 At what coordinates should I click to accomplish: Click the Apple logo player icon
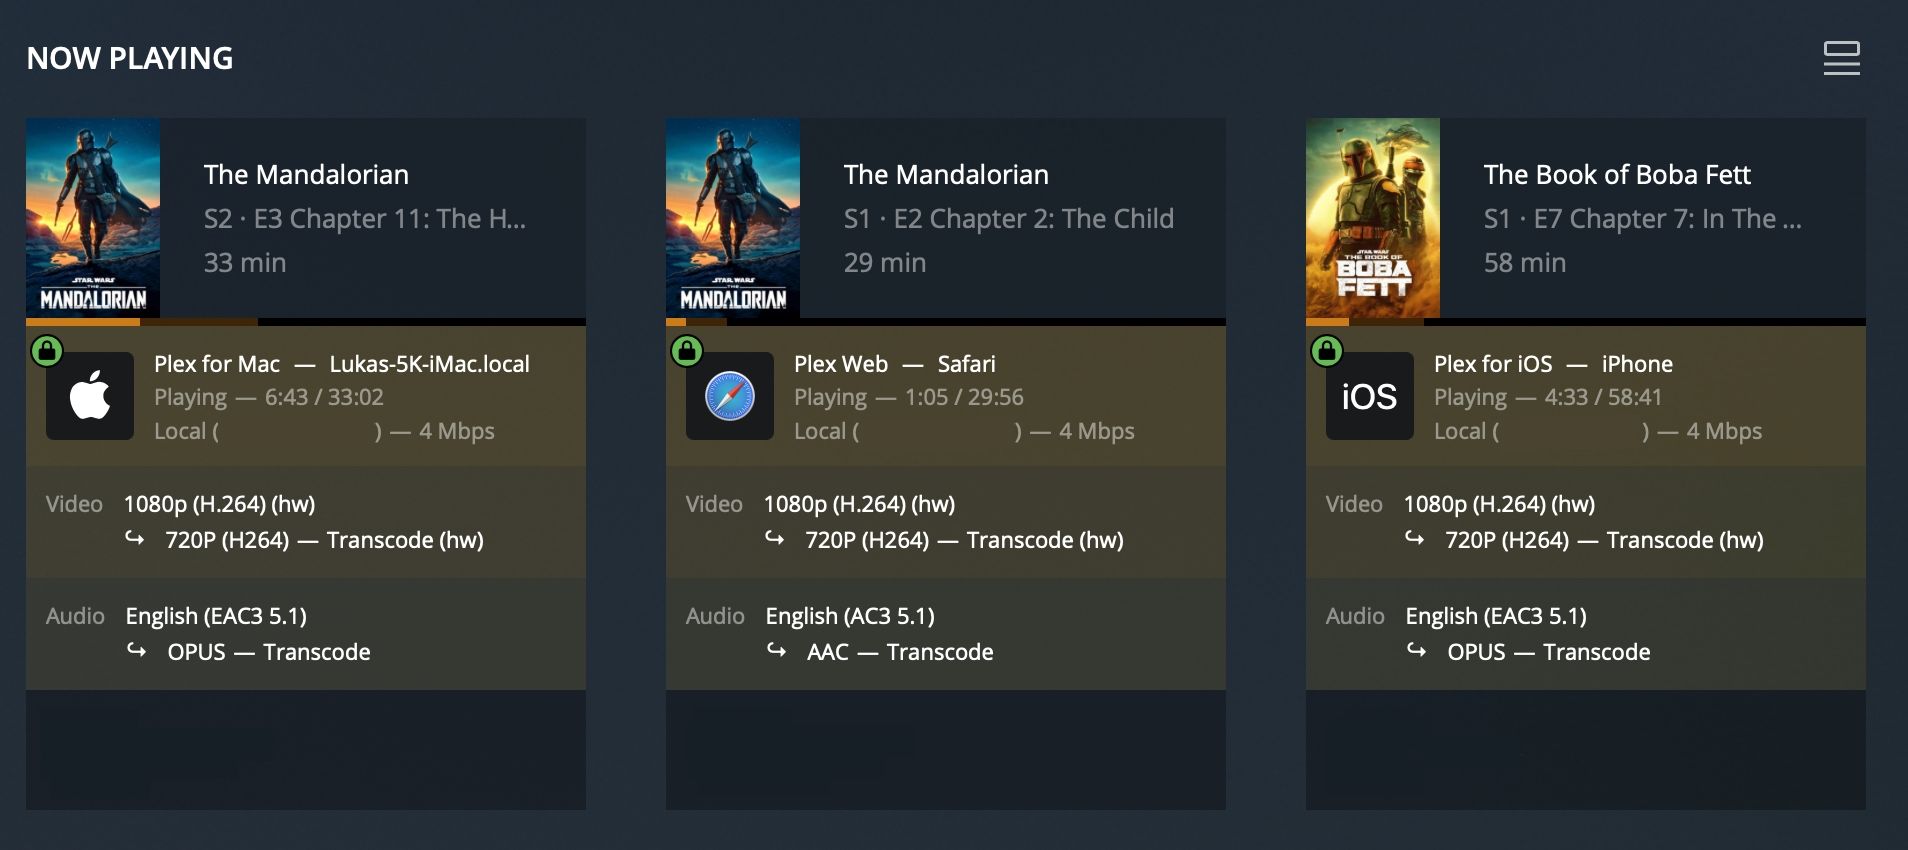point(90,396)
